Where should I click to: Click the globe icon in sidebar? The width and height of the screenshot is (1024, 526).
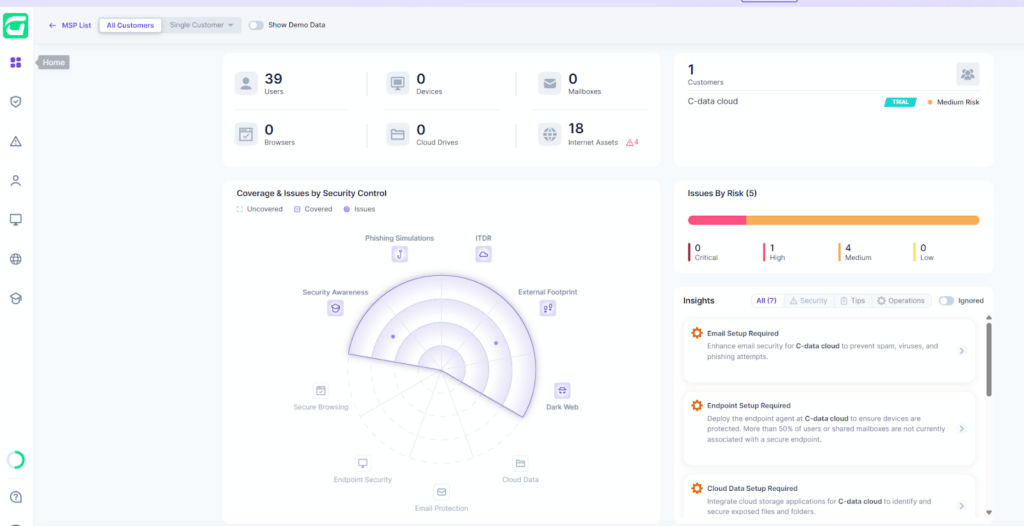tap(16, 259)
